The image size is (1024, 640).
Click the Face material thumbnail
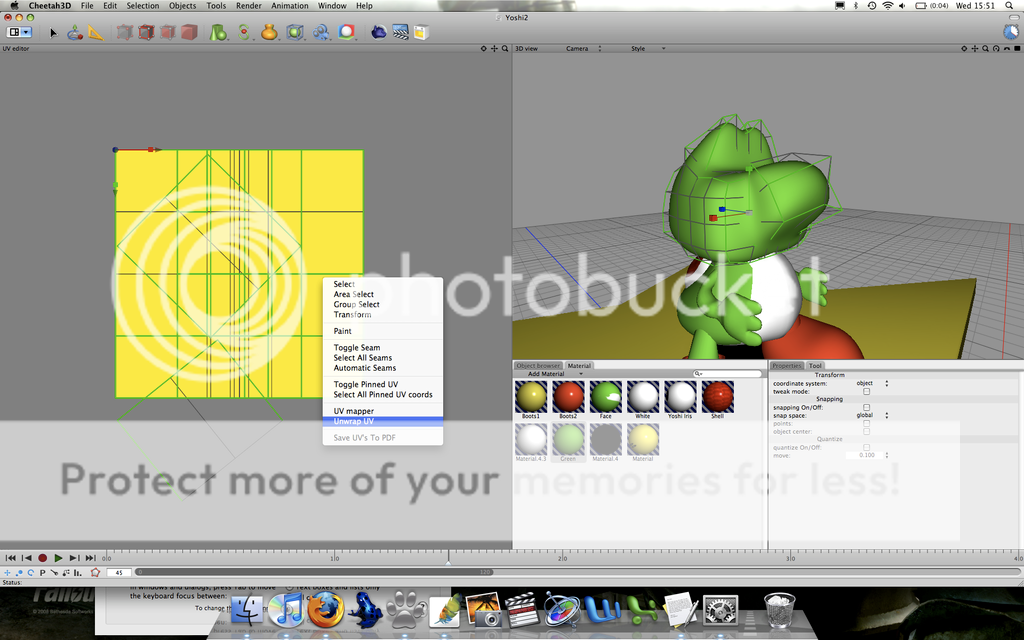click(605, 399)
